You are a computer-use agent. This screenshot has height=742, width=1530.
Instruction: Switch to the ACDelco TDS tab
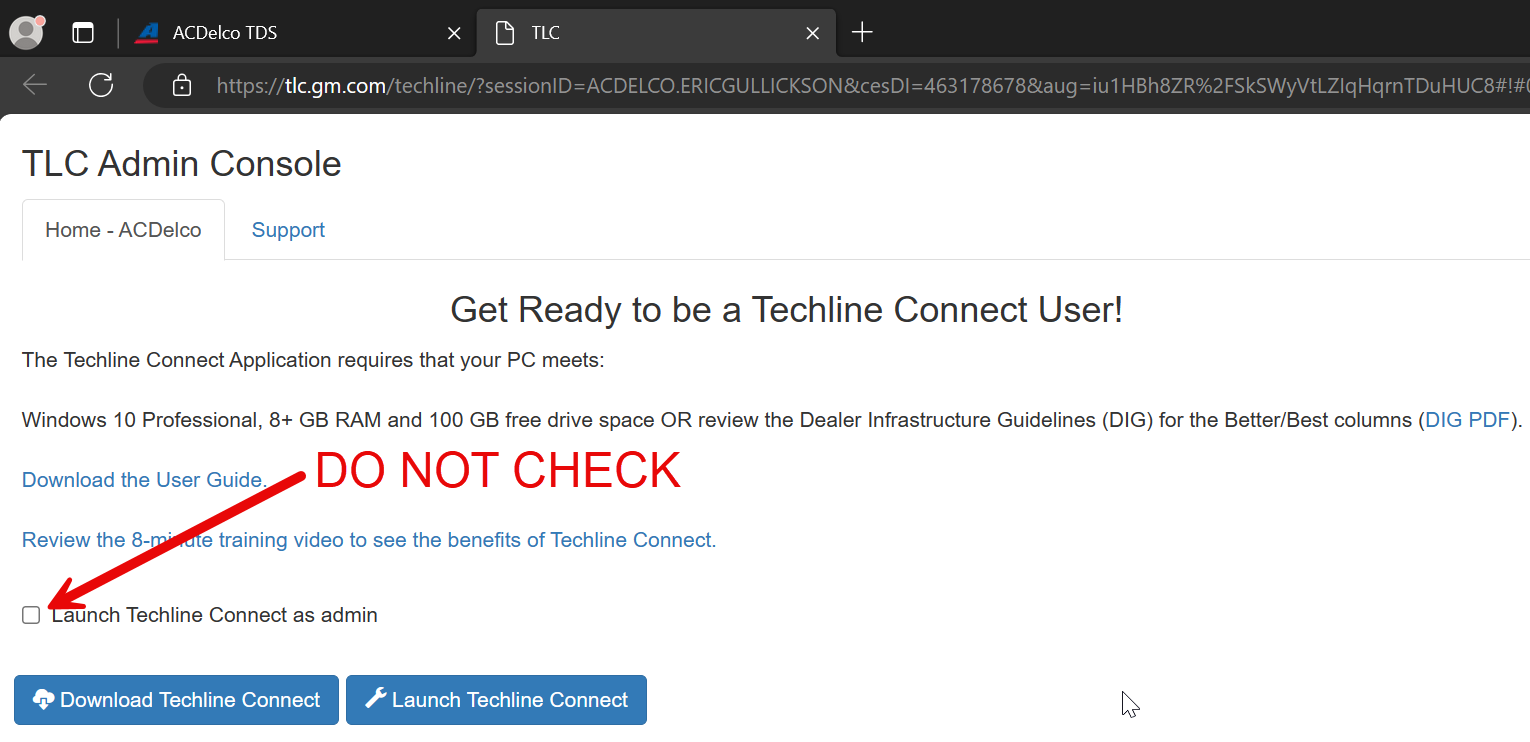click(x=298, y=33)
